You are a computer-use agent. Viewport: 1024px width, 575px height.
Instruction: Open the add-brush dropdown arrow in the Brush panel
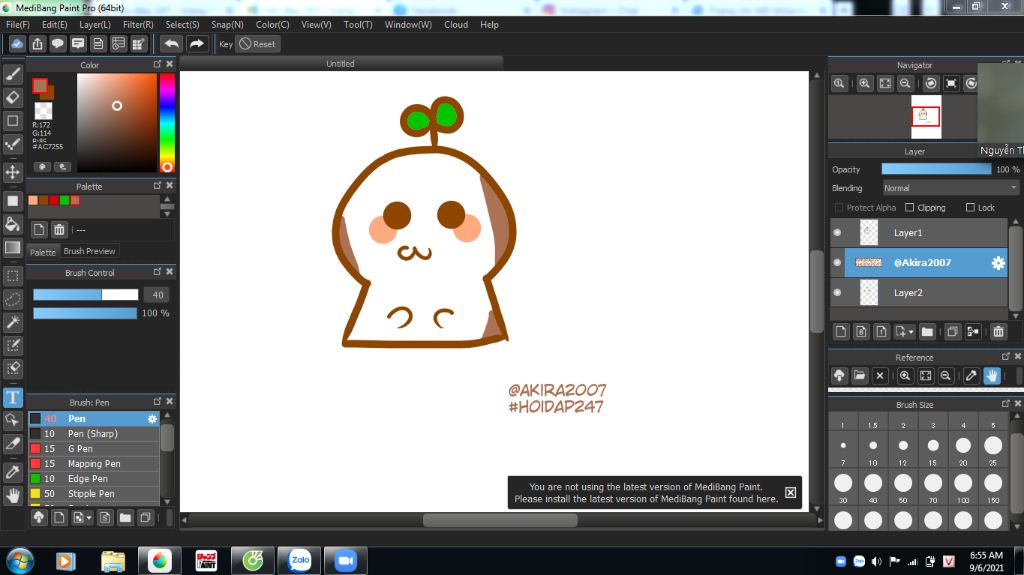pos(89,518)
